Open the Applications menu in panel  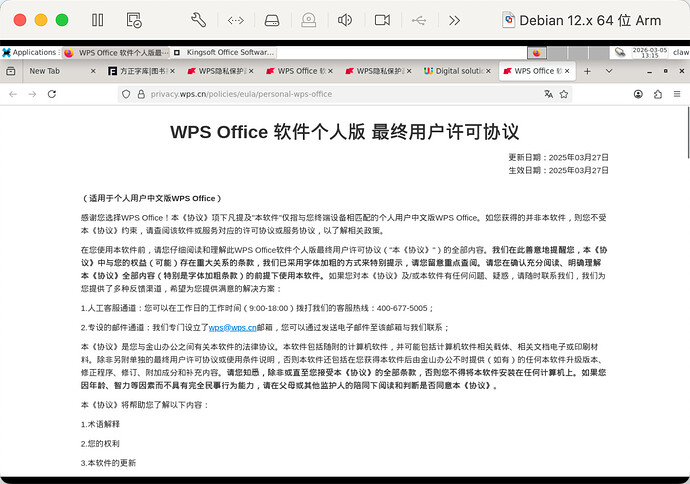[x=30, y=52]
